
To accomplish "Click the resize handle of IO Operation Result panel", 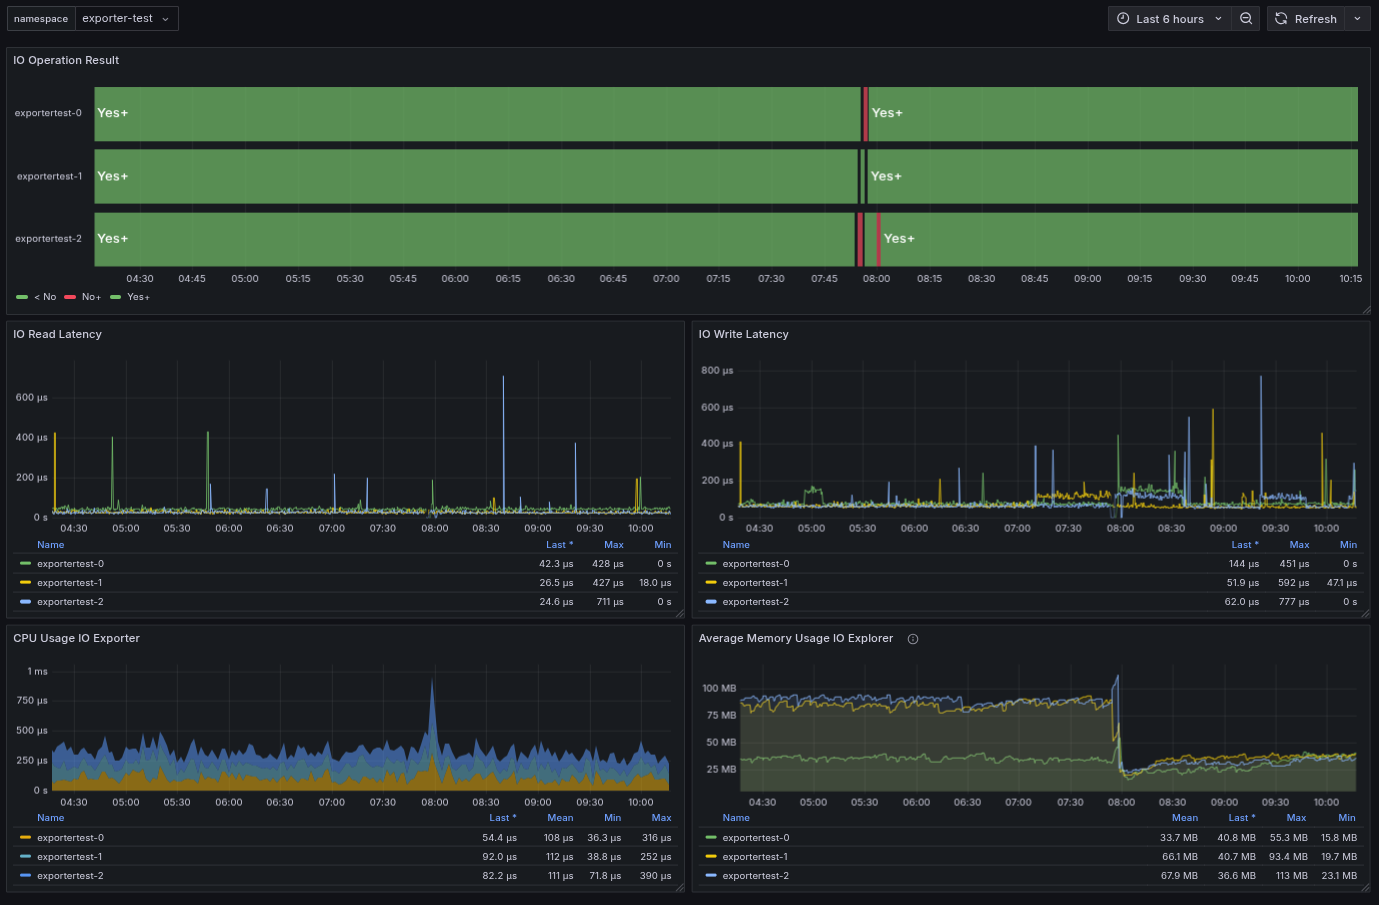I will (1366, 310).
